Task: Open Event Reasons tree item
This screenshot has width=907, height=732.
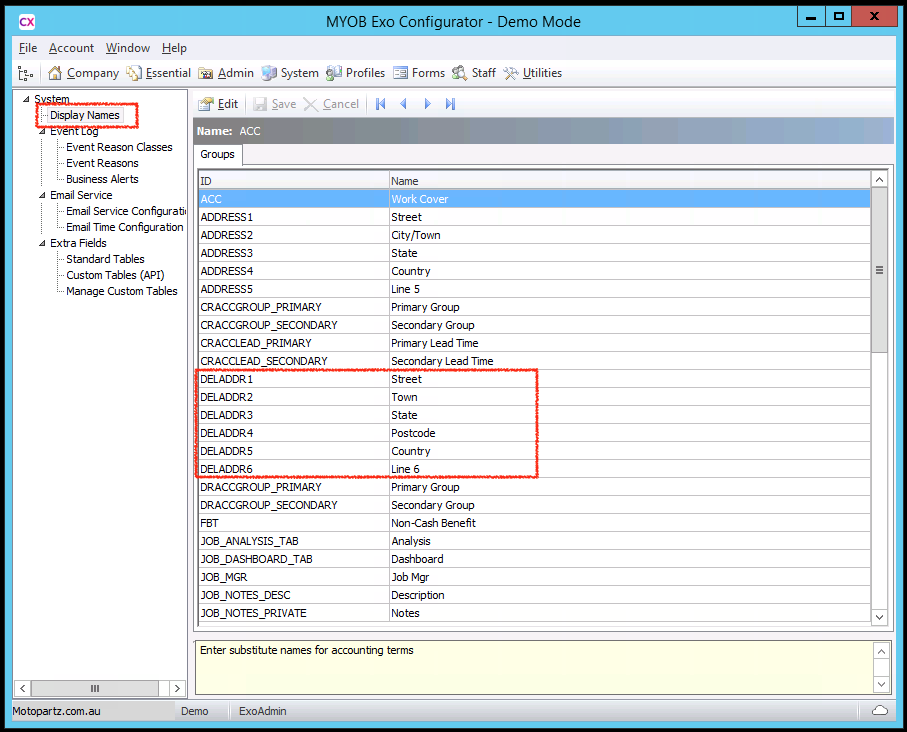Action: coord(102,163)
